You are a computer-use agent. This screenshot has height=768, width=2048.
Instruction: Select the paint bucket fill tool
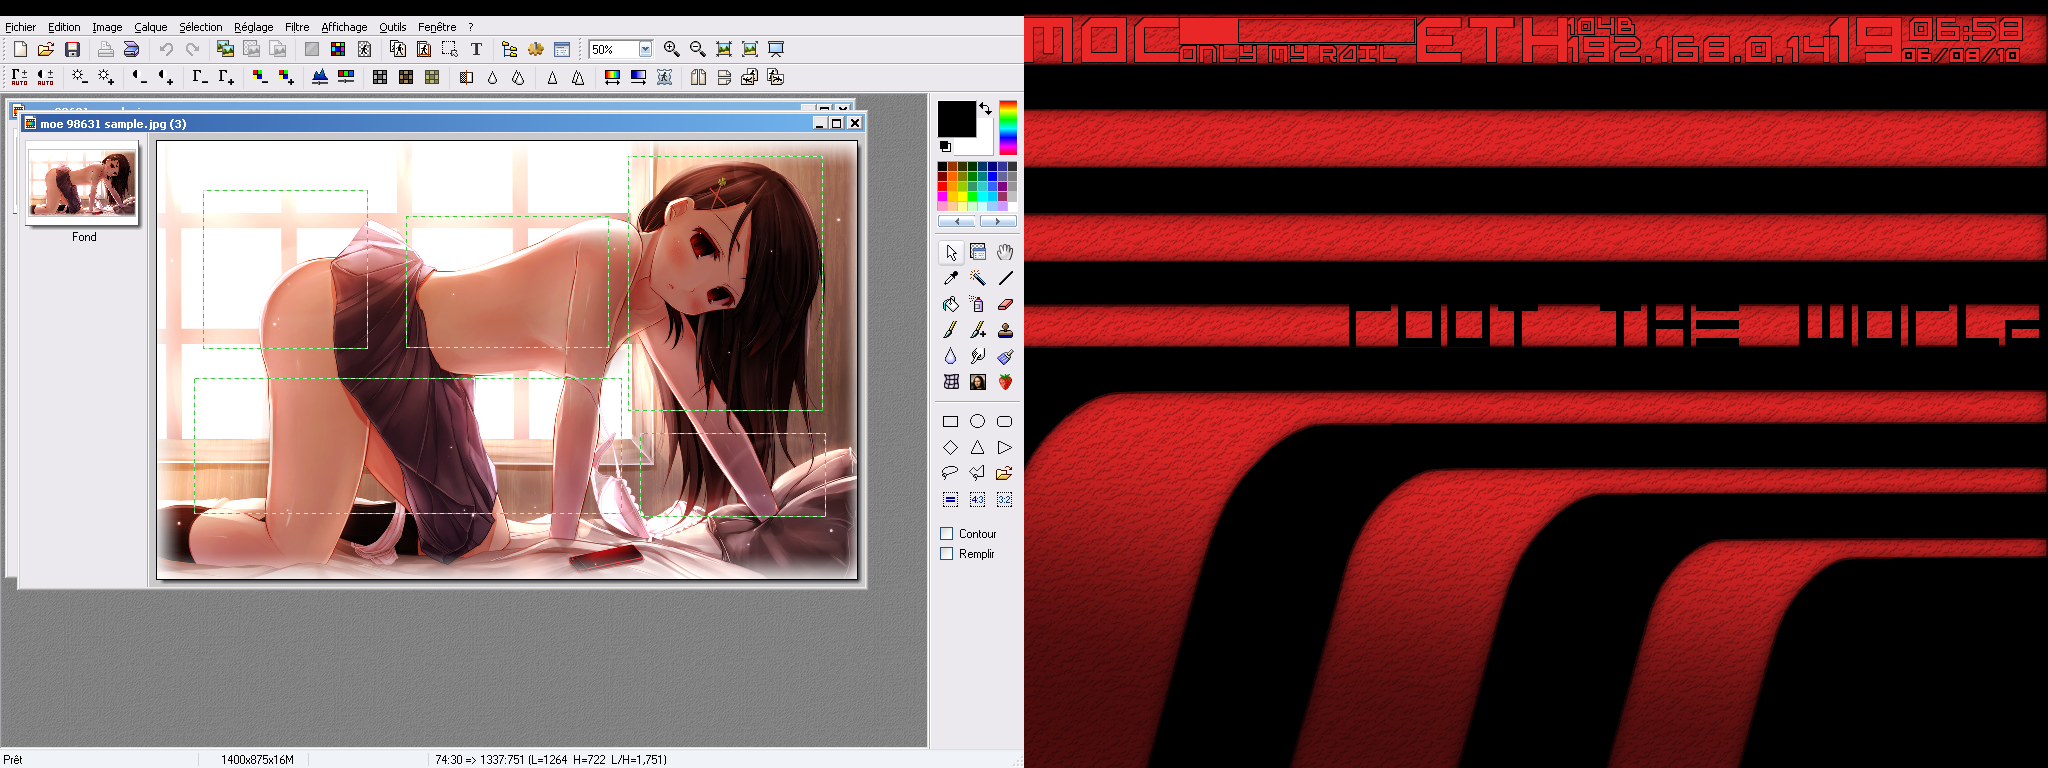[x=951, y=304]
